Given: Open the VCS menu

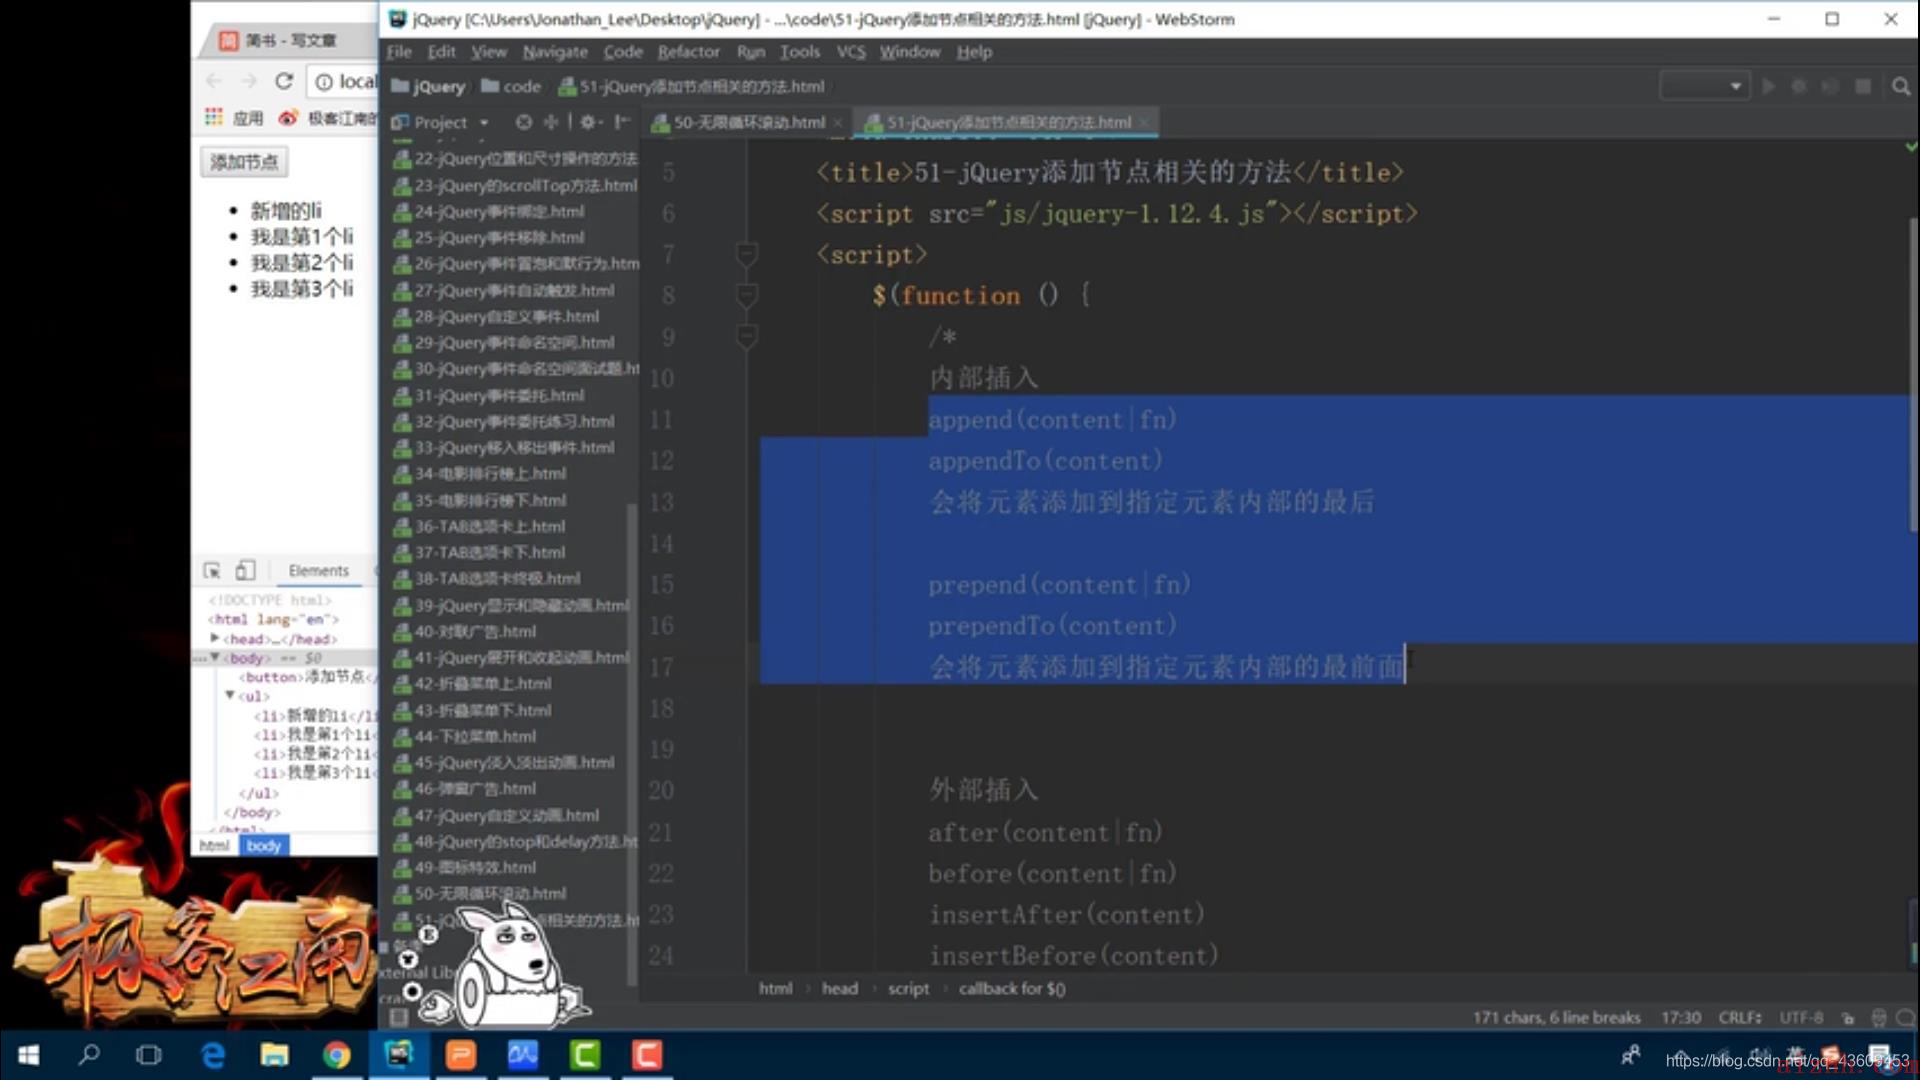Looking at the screenshot, I should coord(851,51).
